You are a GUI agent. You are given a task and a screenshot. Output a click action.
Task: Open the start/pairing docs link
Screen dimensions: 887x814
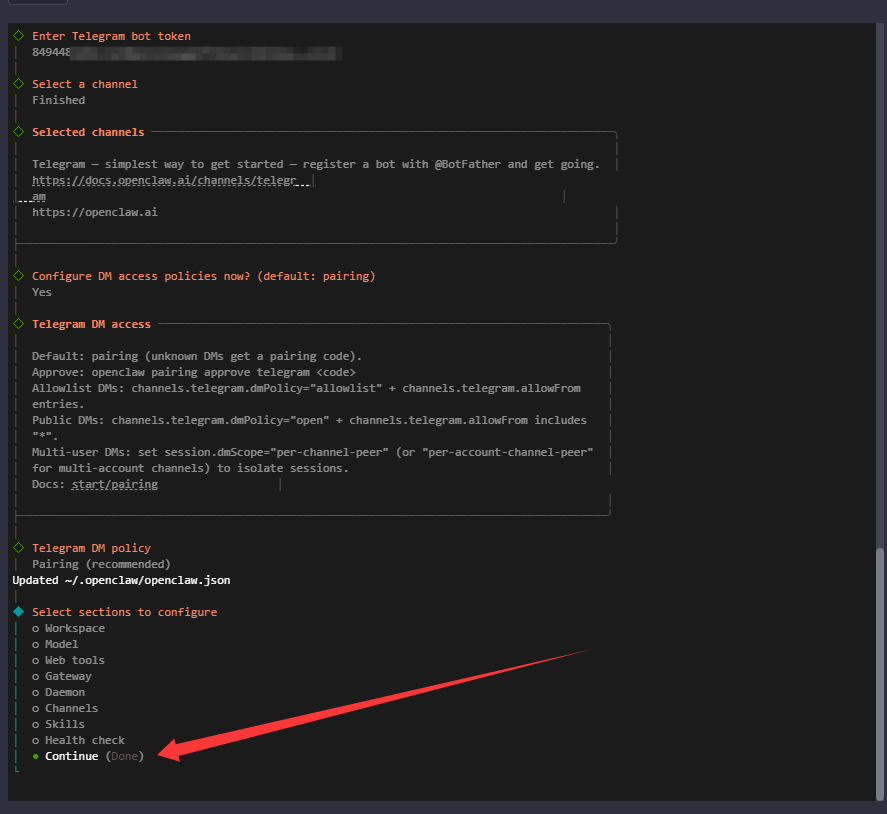click(114, 484)
